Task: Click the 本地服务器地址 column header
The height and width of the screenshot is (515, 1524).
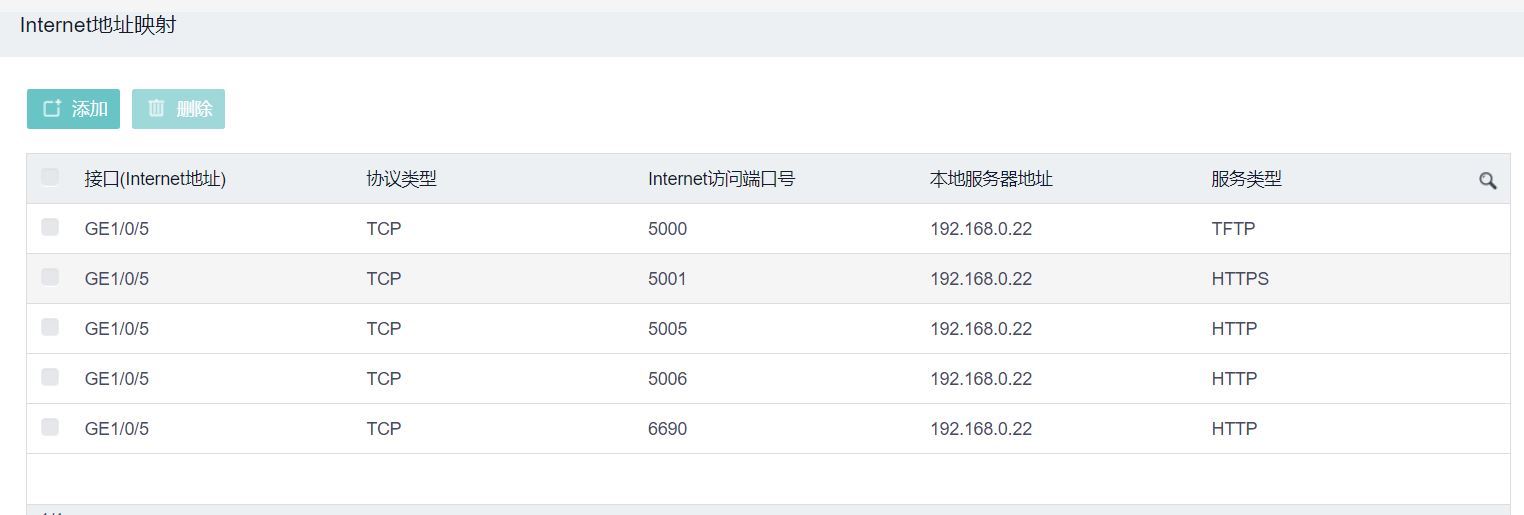Action: tap(991, 179)
